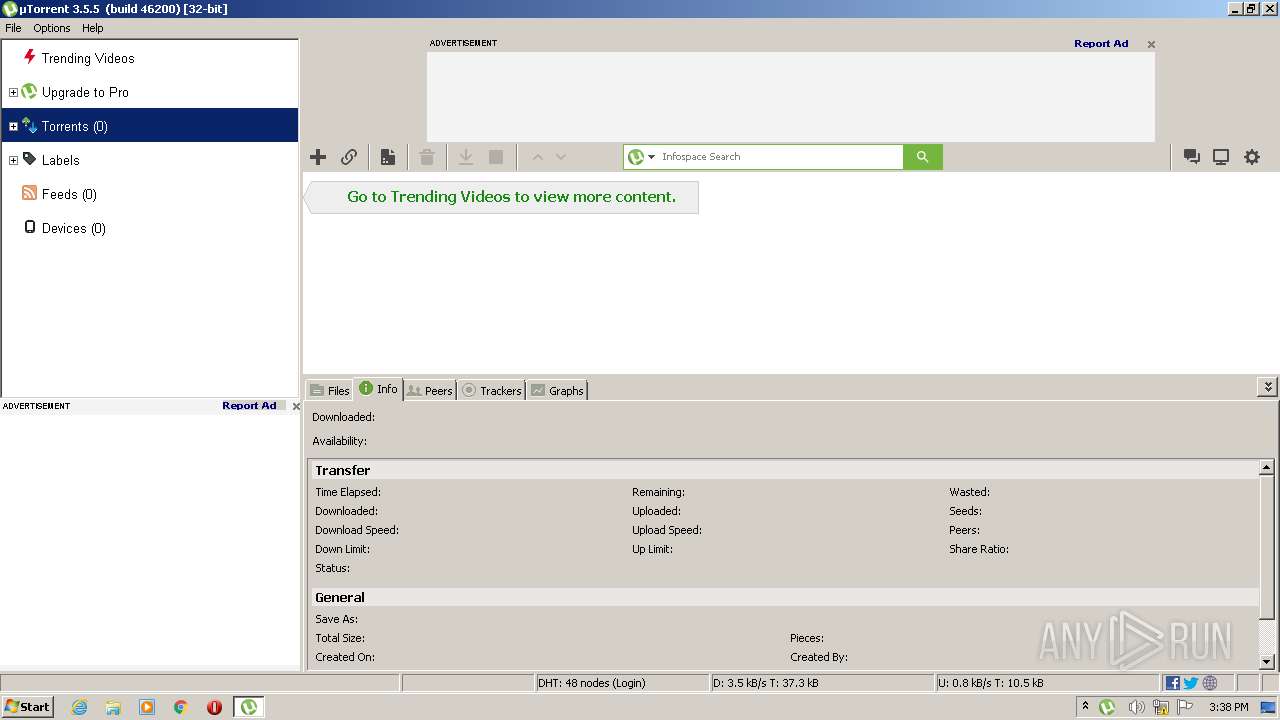1280x720 pixels.
Task: Show hidden tray icons arrow
Action: 1085,707
